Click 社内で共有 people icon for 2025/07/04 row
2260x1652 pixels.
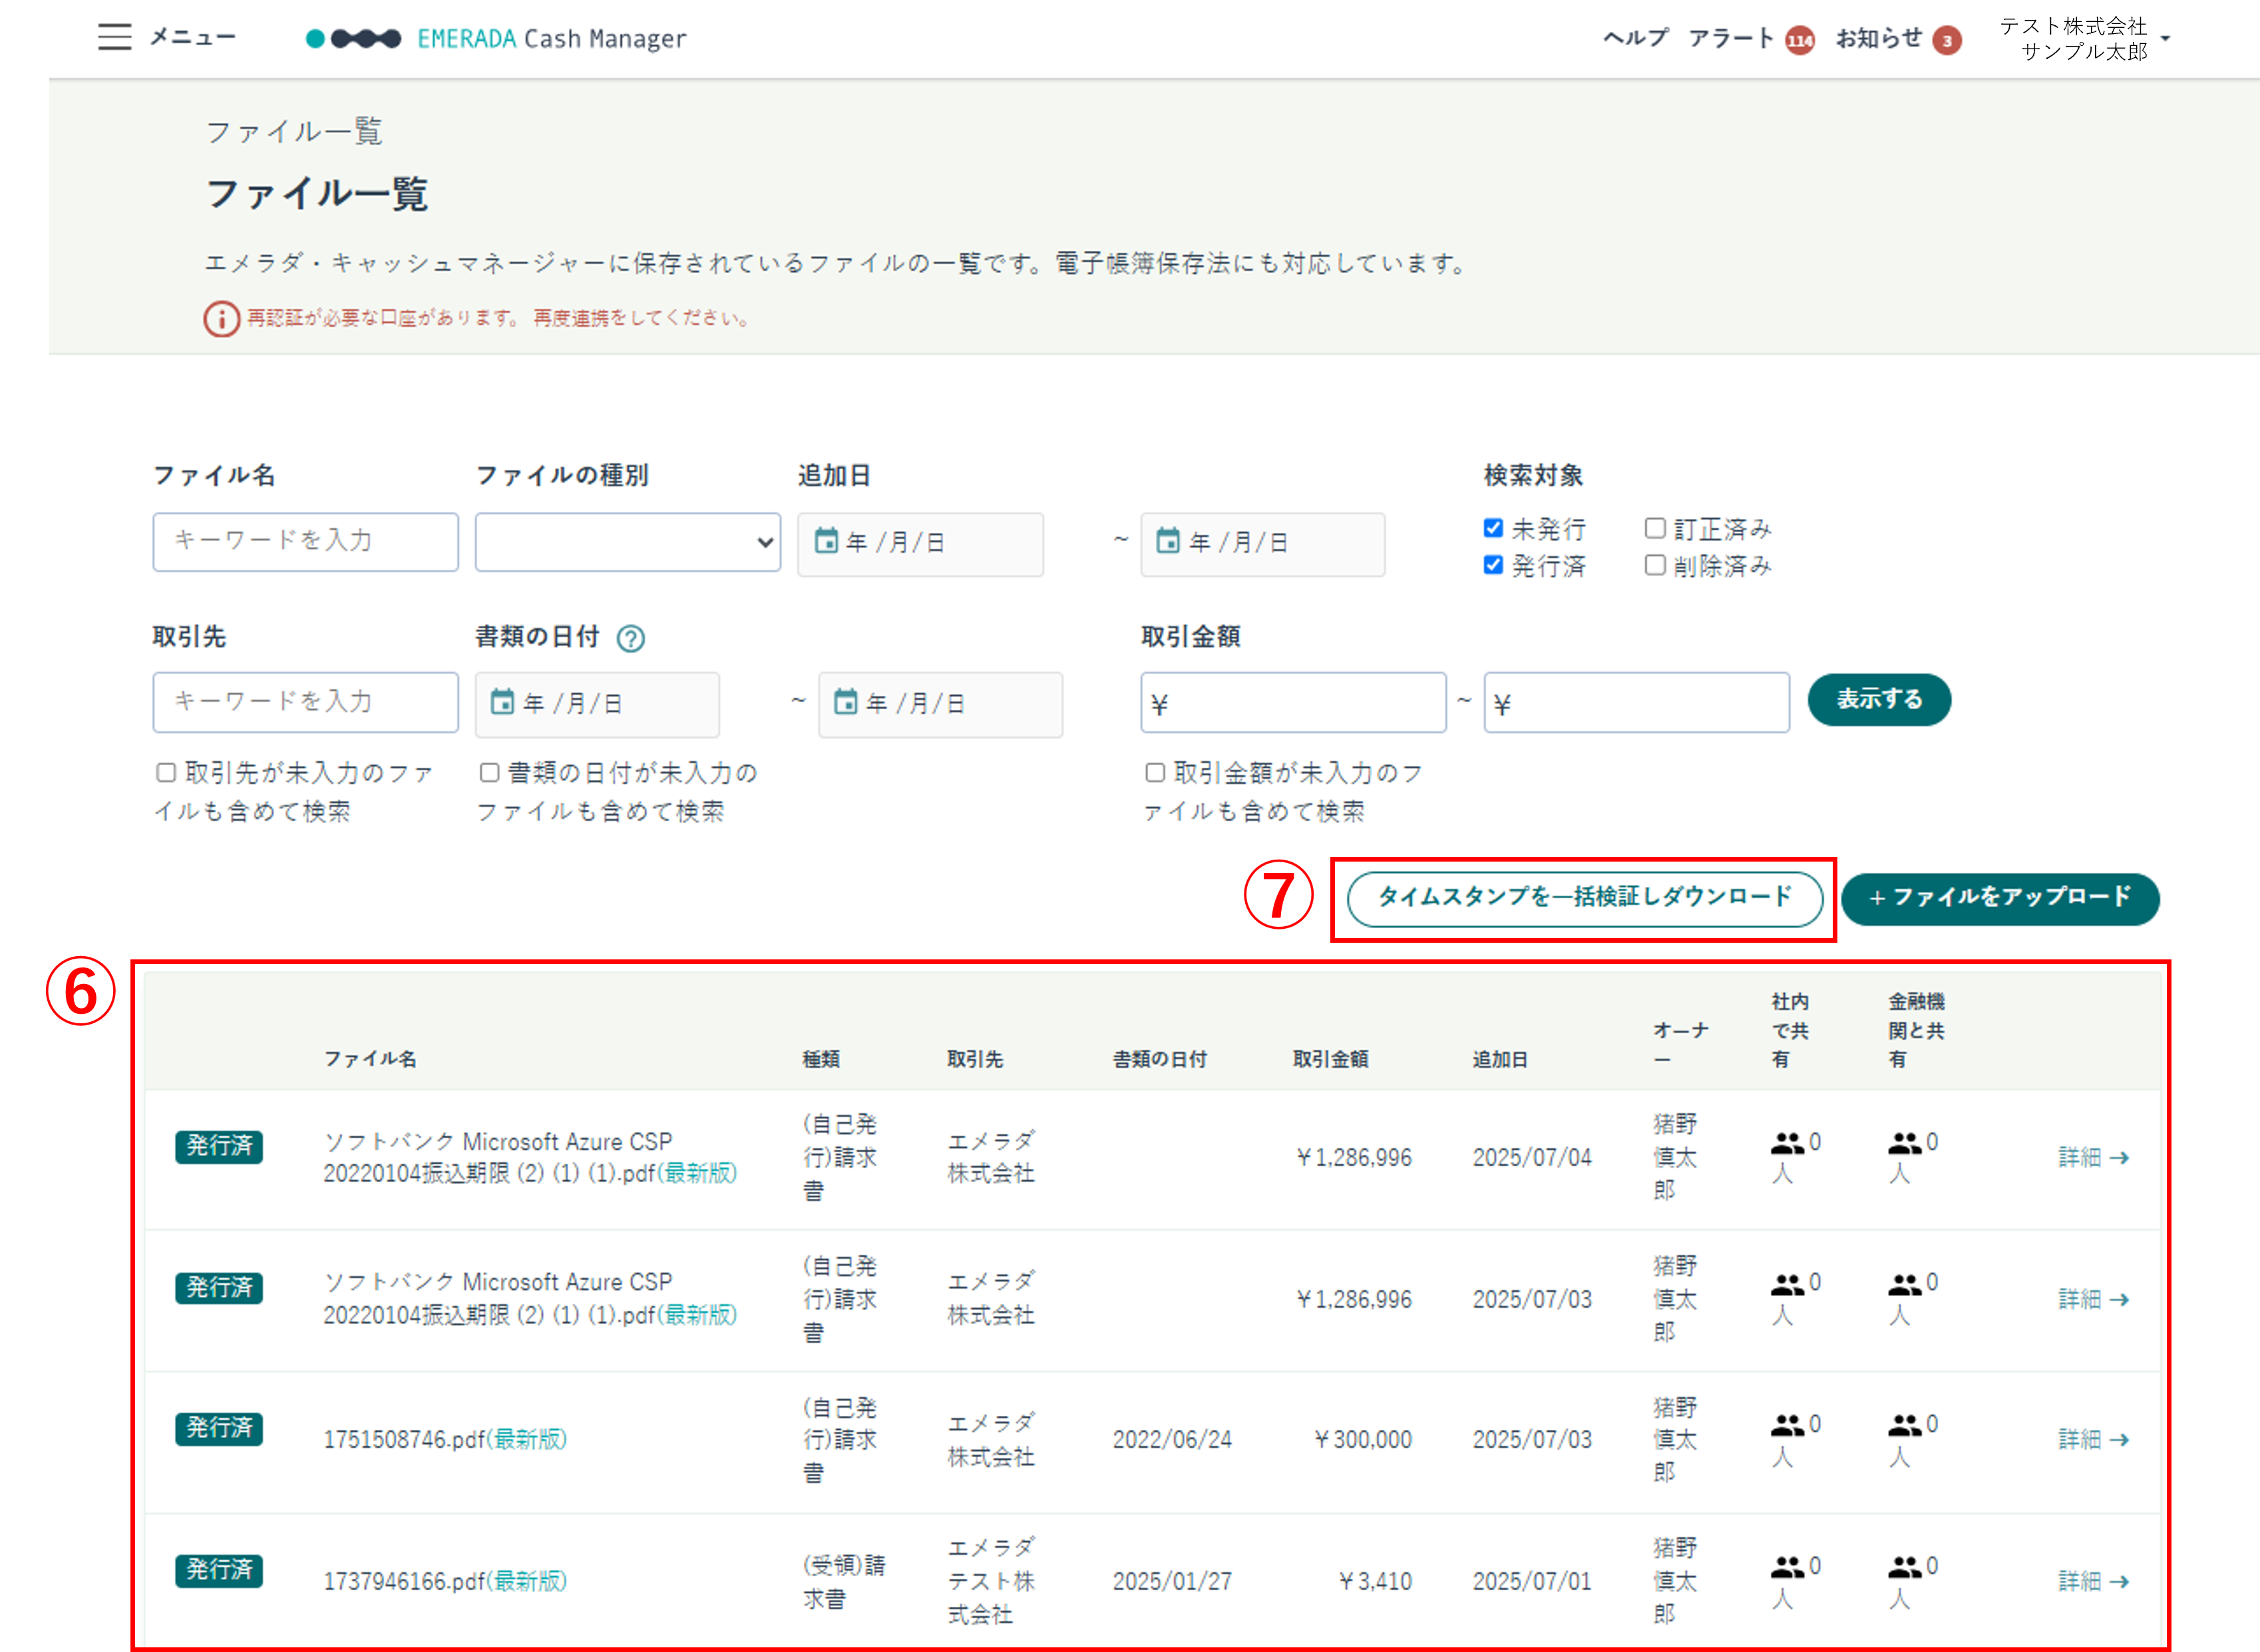coord(1787,1142)
